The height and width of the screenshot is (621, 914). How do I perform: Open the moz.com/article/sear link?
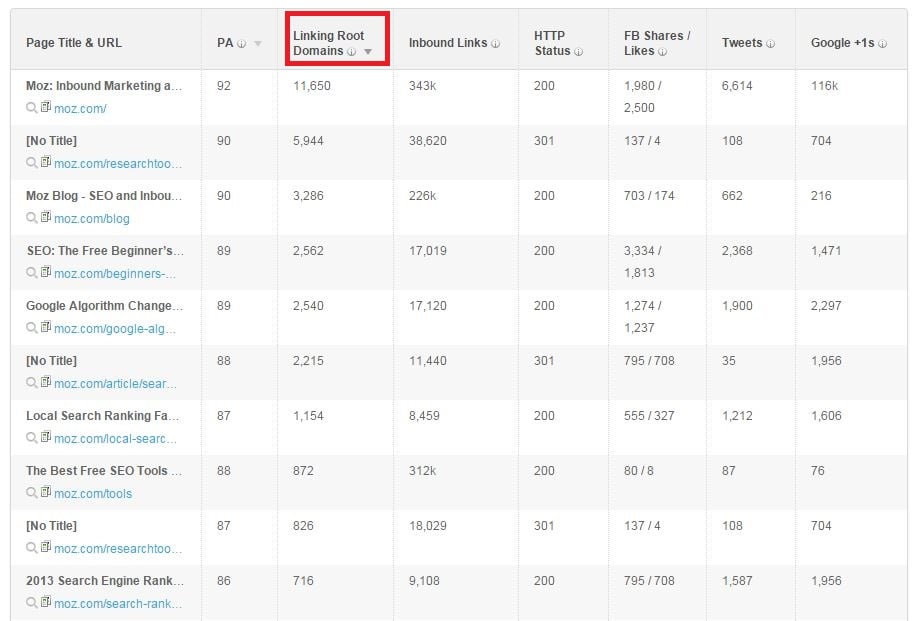click(115, 383)
